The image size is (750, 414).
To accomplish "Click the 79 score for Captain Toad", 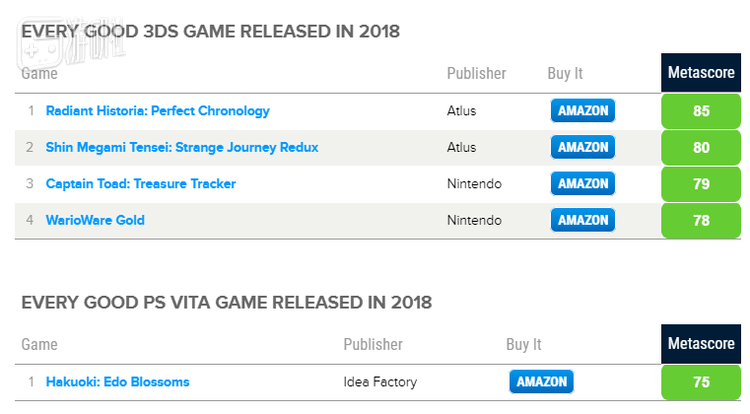I will 701,184.
